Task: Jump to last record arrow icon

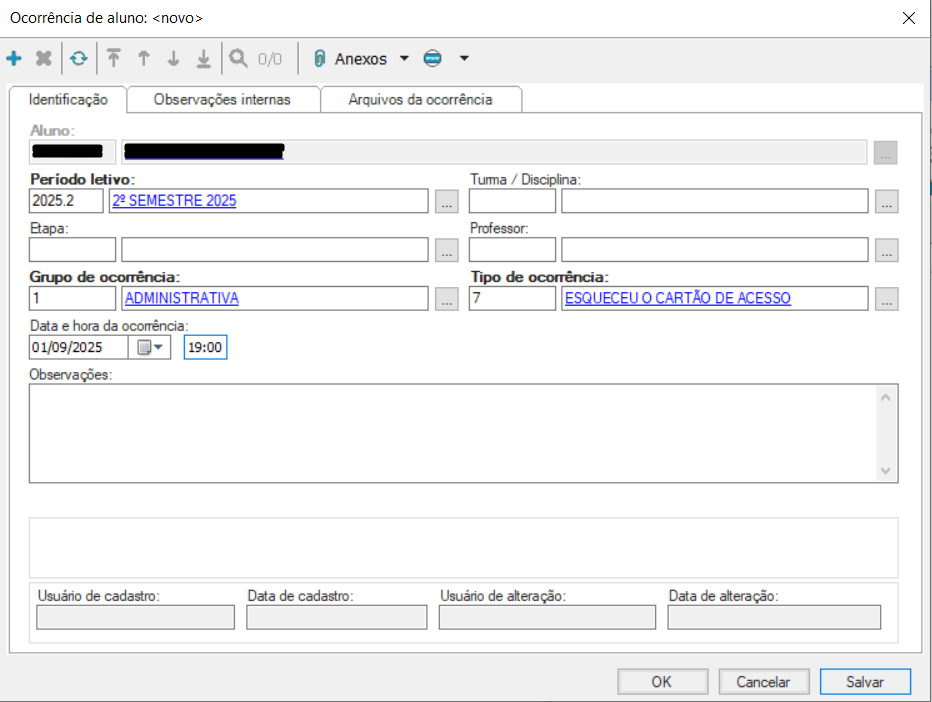Action: point(203,59)
